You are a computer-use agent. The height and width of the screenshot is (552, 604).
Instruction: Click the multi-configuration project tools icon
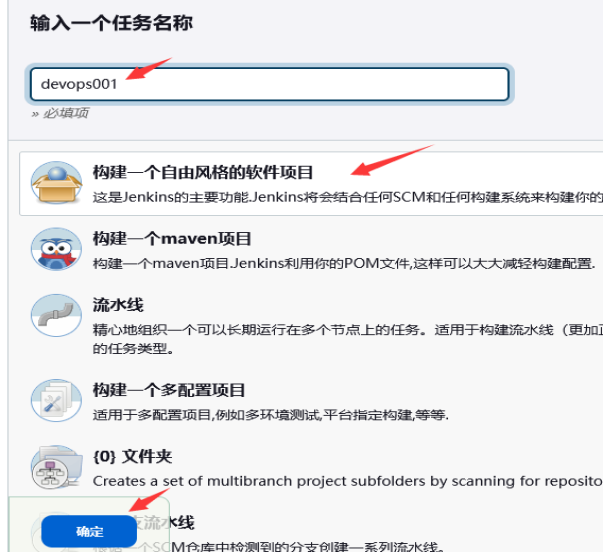[56, 400]
